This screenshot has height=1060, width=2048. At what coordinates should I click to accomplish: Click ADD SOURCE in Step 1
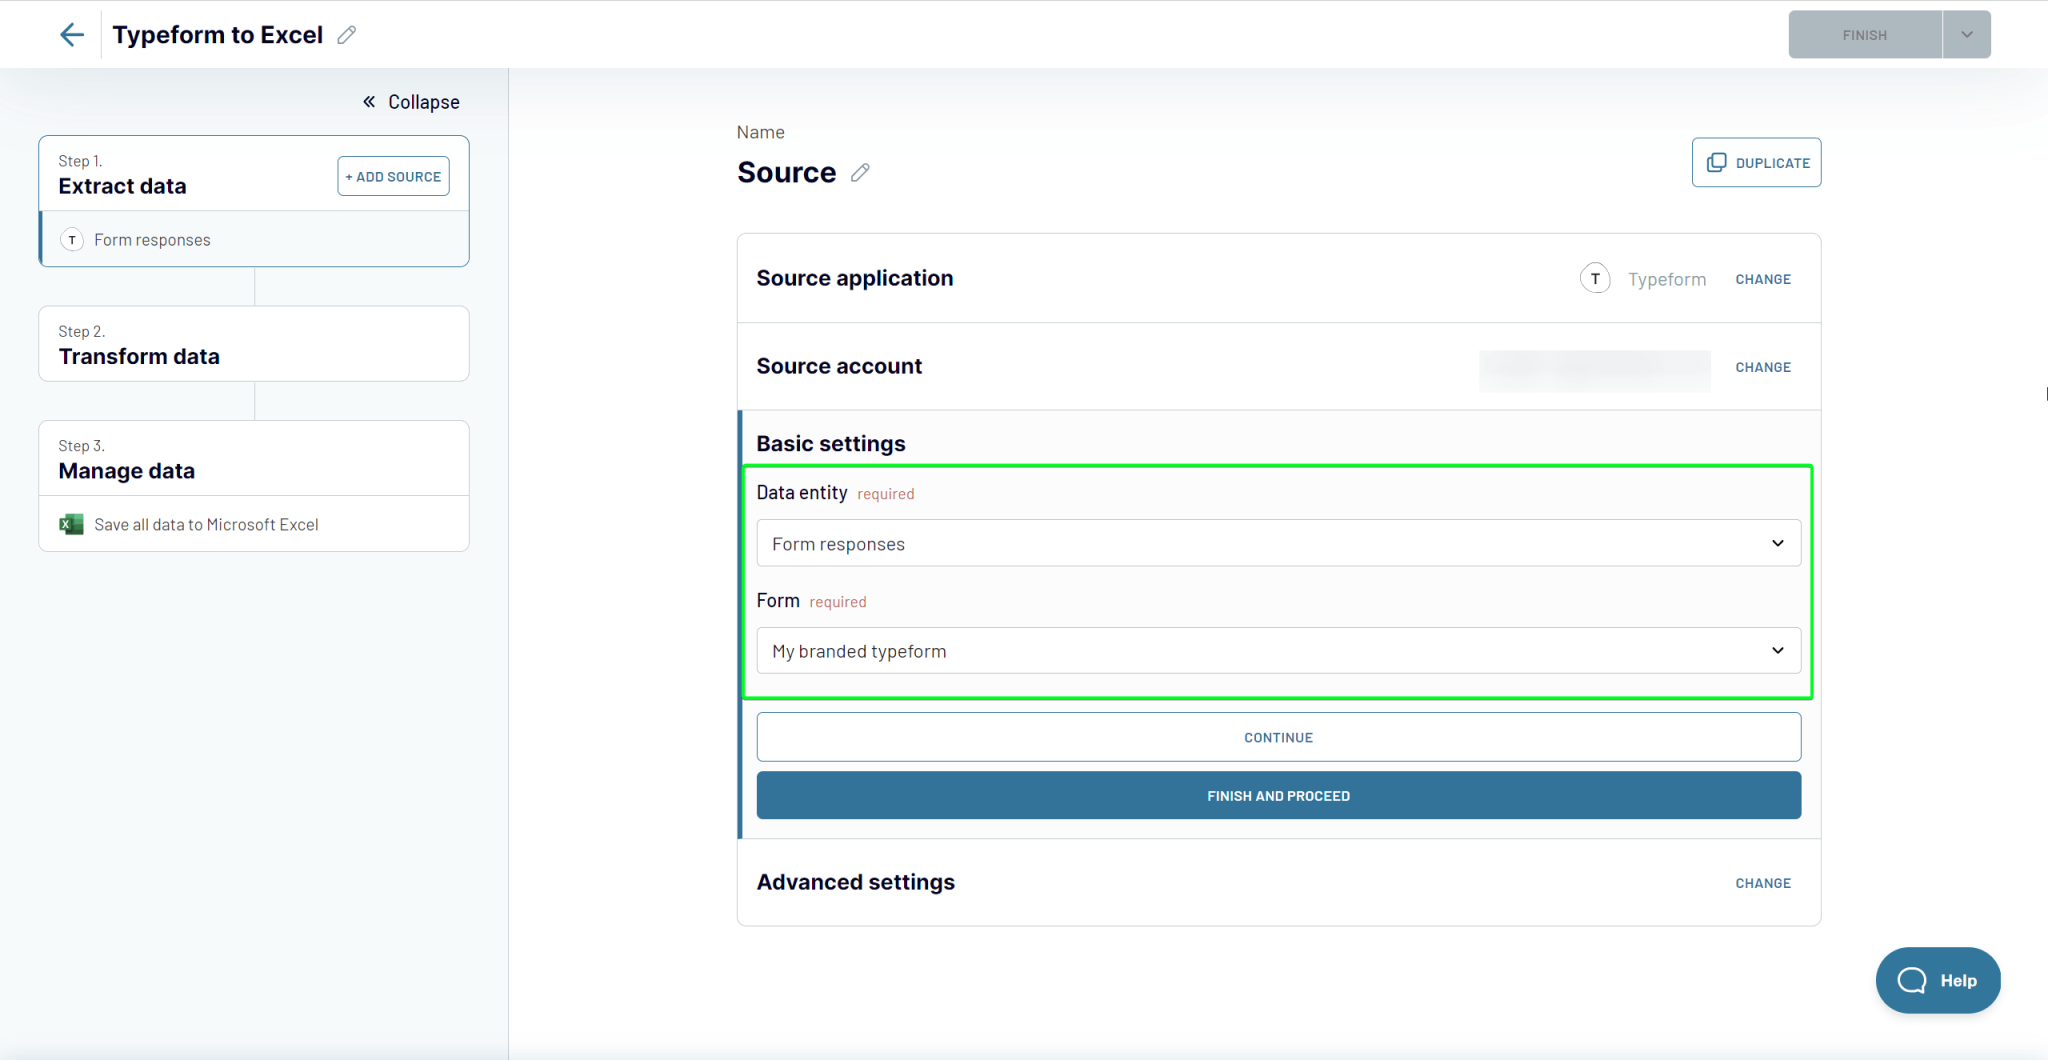[x=392, y=176]
